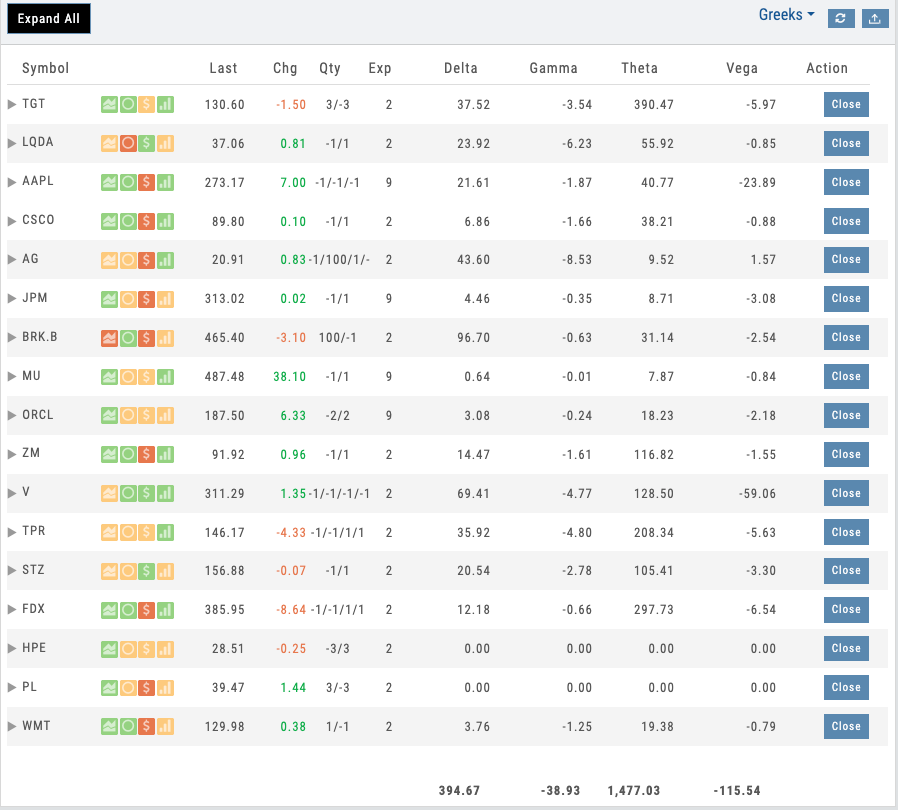This screenshot has width=898, height=810.
Task: Sort by the Delta column header
Action: point(461,68)
